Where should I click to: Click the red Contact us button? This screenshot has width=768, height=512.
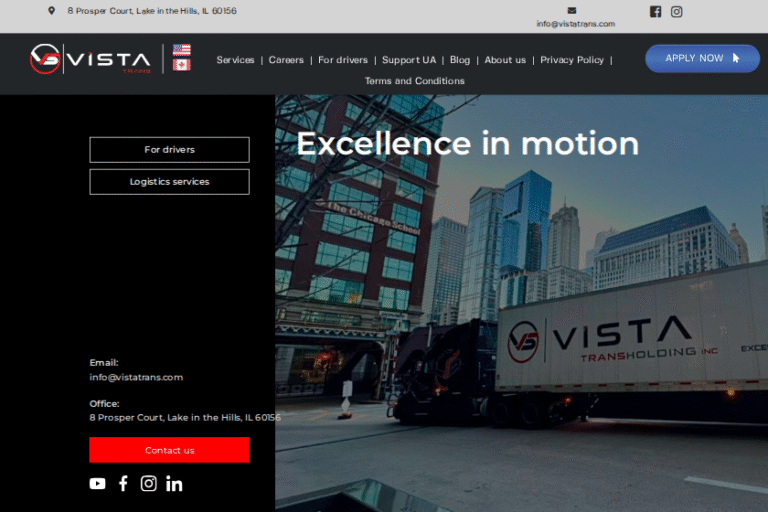[x=169, y=450]
